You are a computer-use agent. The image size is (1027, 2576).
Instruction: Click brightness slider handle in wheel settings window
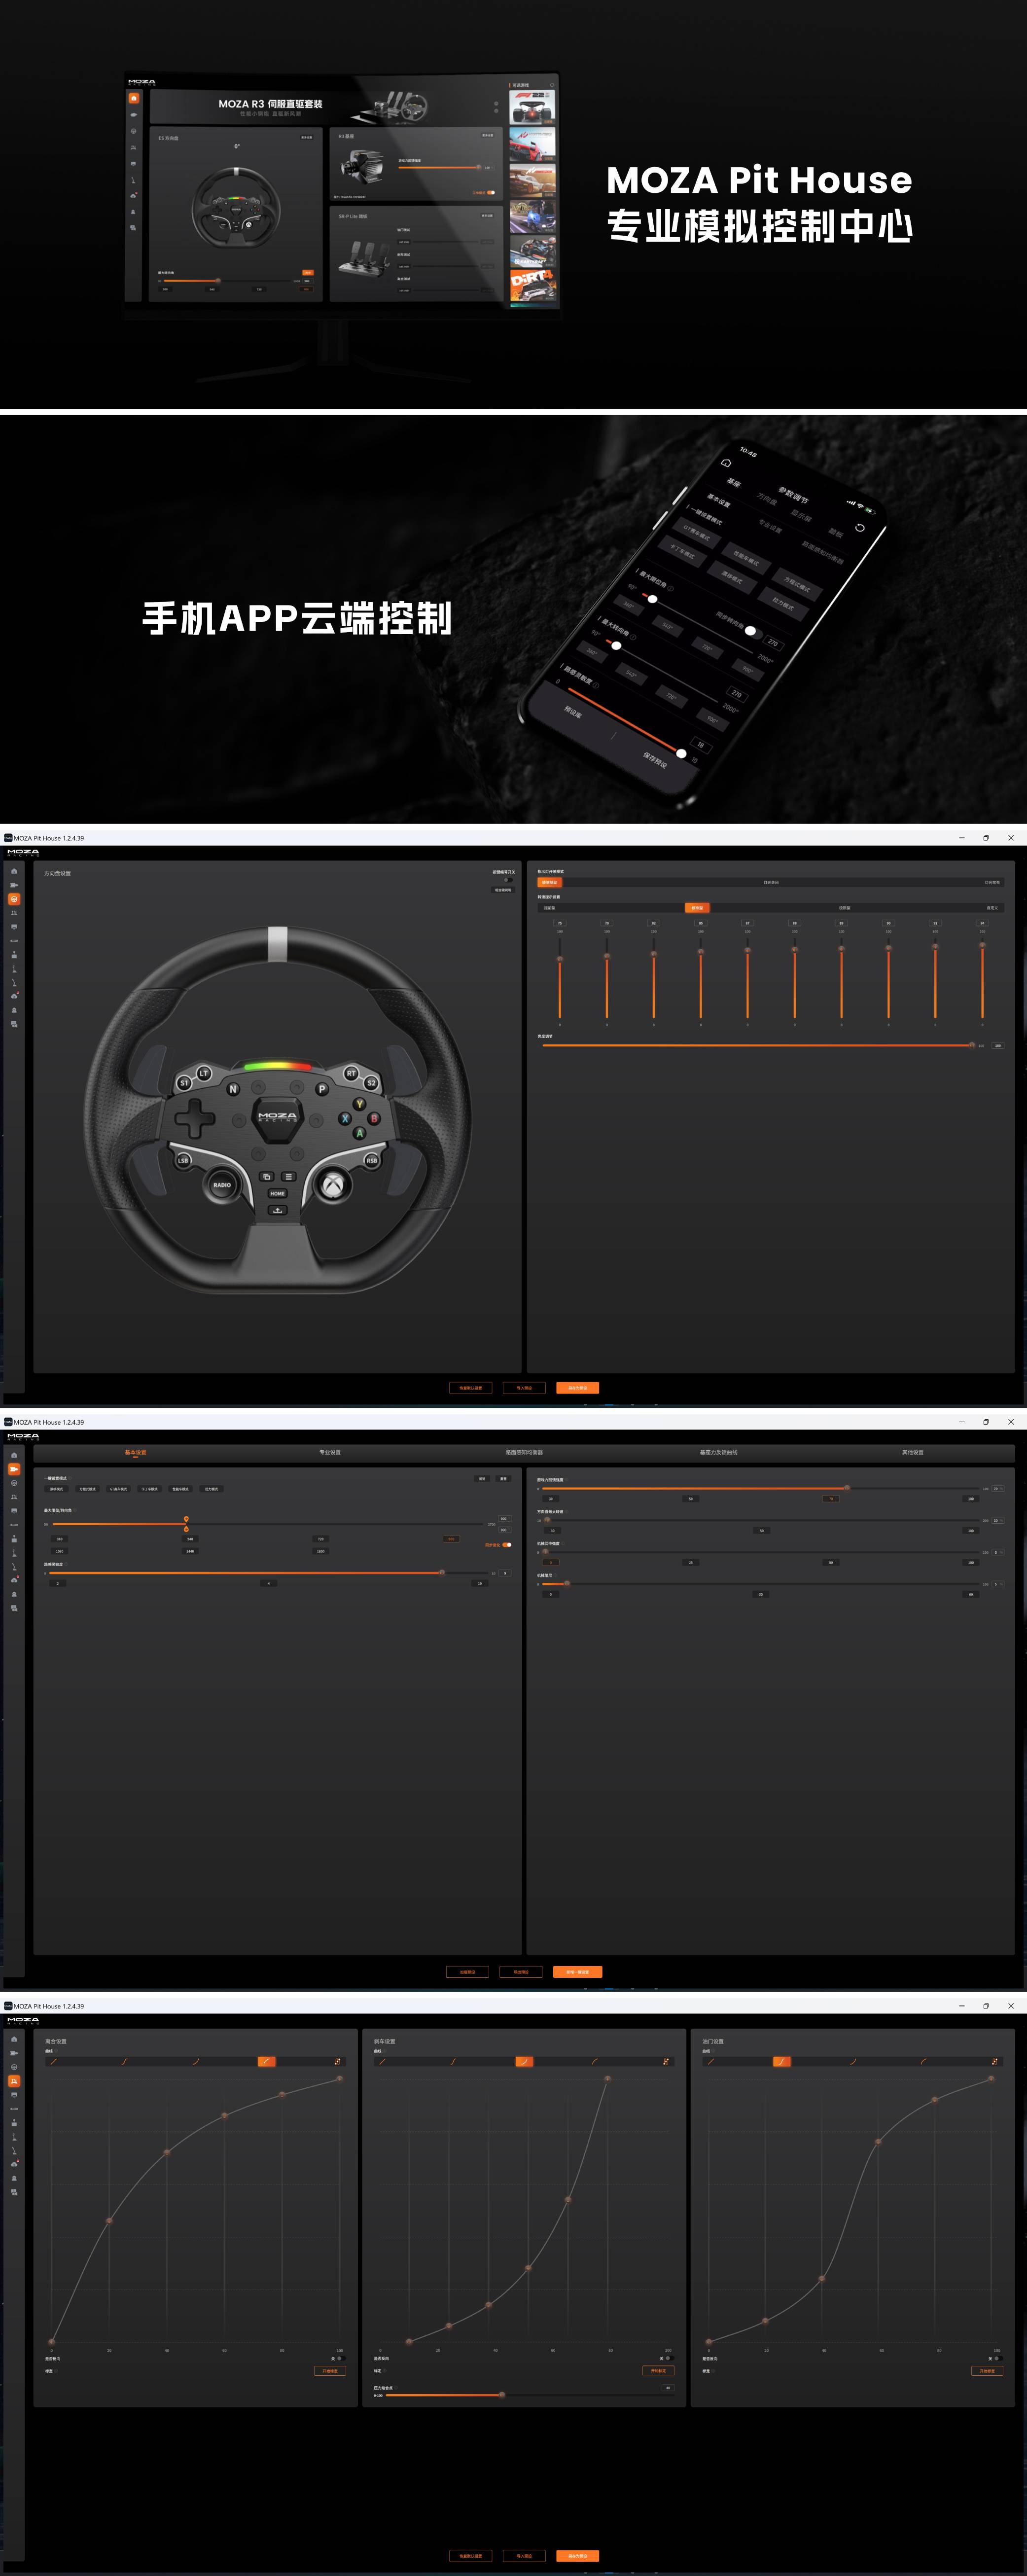(x=972, y=1044)
